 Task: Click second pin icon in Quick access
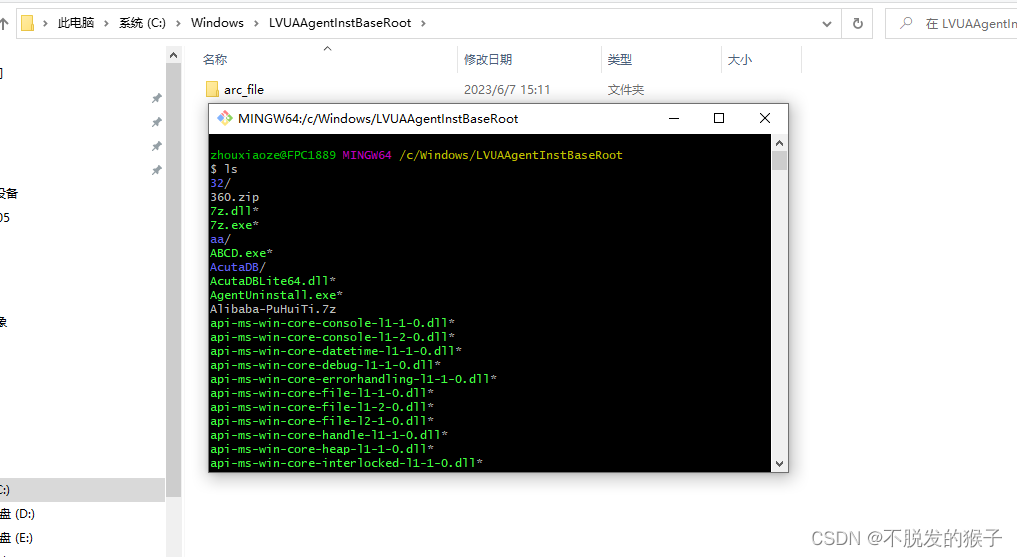click(x=156, y=122)
